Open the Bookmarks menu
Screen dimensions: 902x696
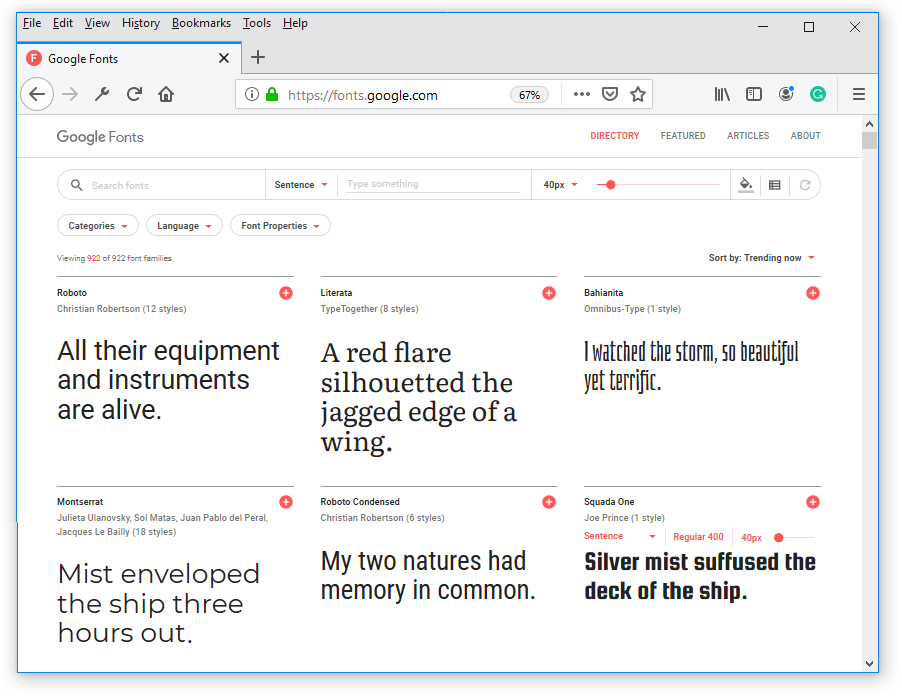click(x=201, y=23)
